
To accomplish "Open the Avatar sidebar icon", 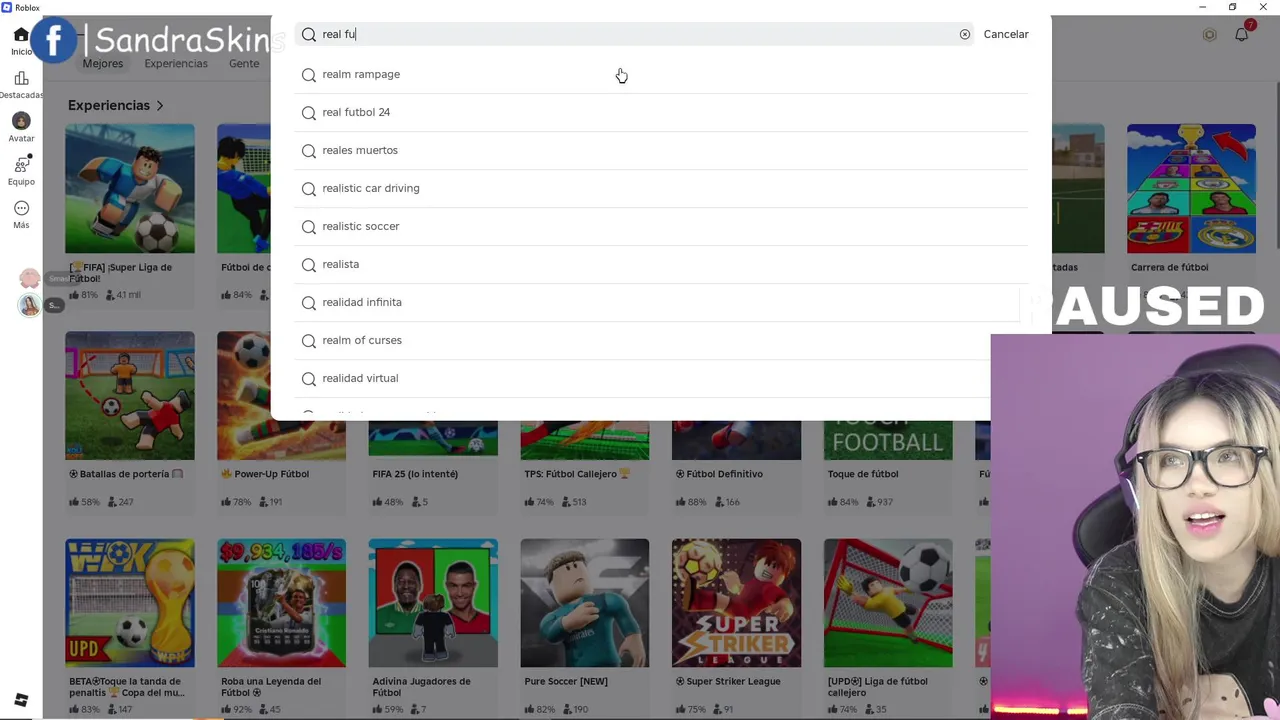I will coord(21,121).
